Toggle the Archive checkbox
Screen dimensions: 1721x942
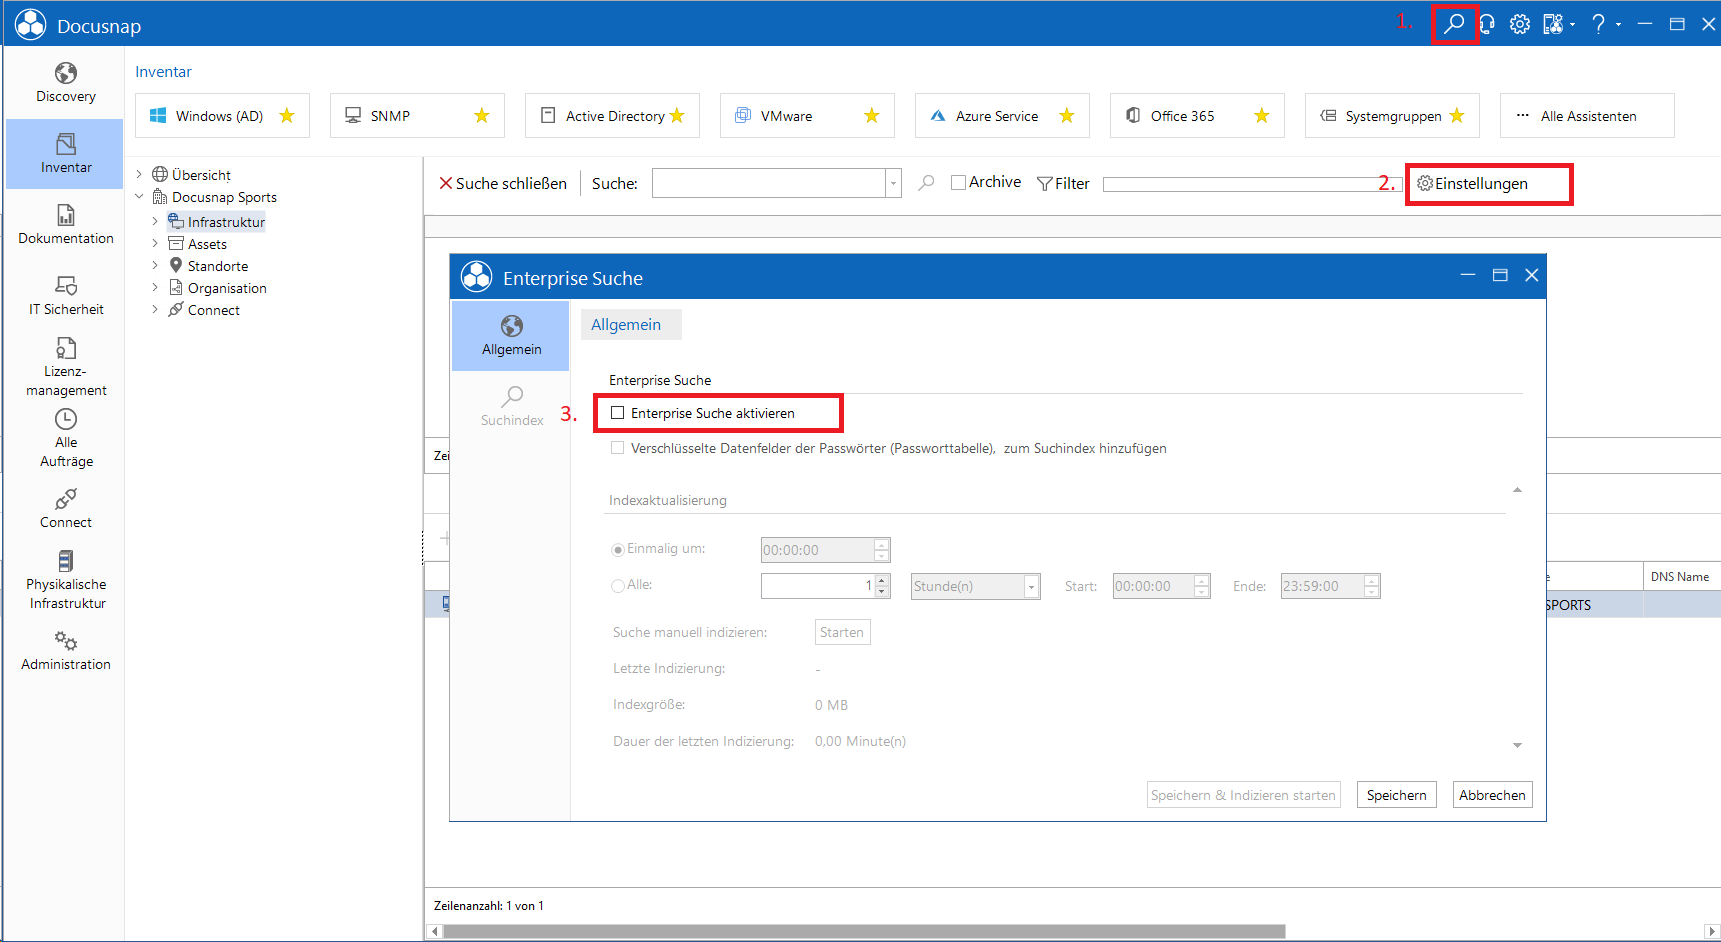point(958,182)
